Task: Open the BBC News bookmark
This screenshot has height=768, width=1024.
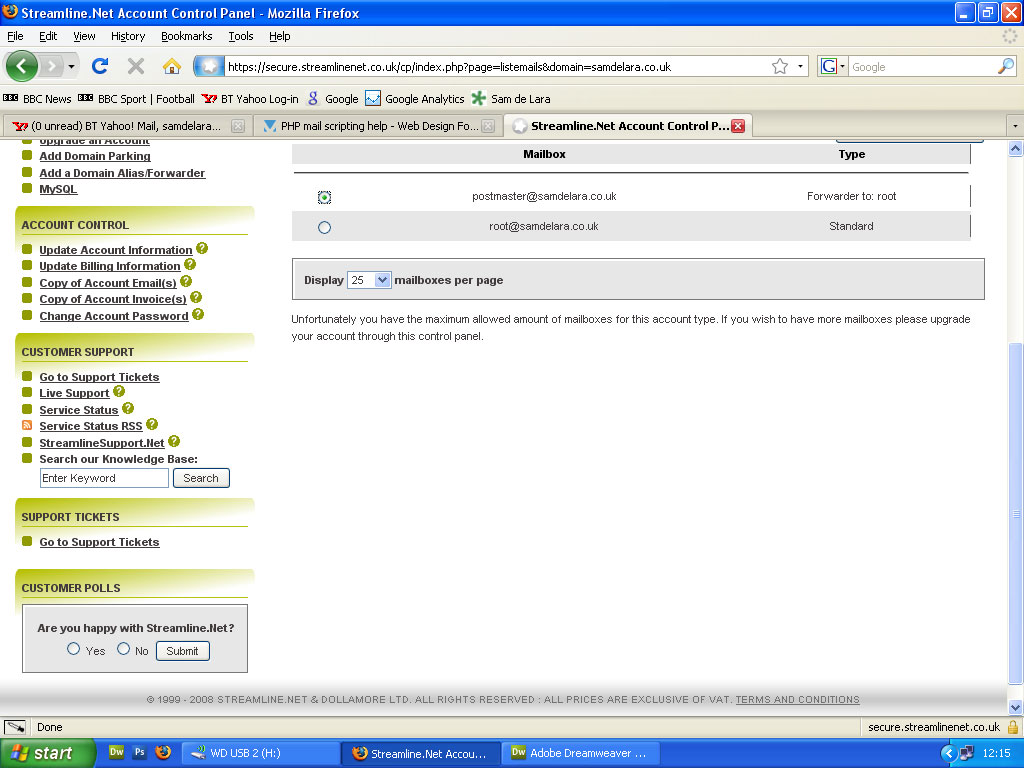Action: (37, 99)
